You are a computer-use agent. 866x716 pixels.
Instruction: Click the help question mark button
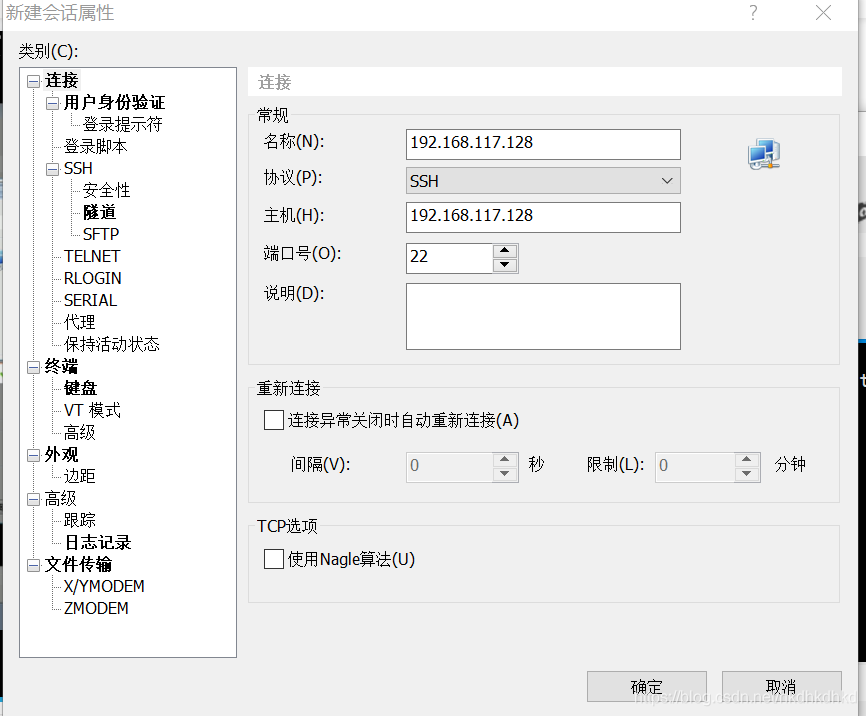tap(753, 12)
